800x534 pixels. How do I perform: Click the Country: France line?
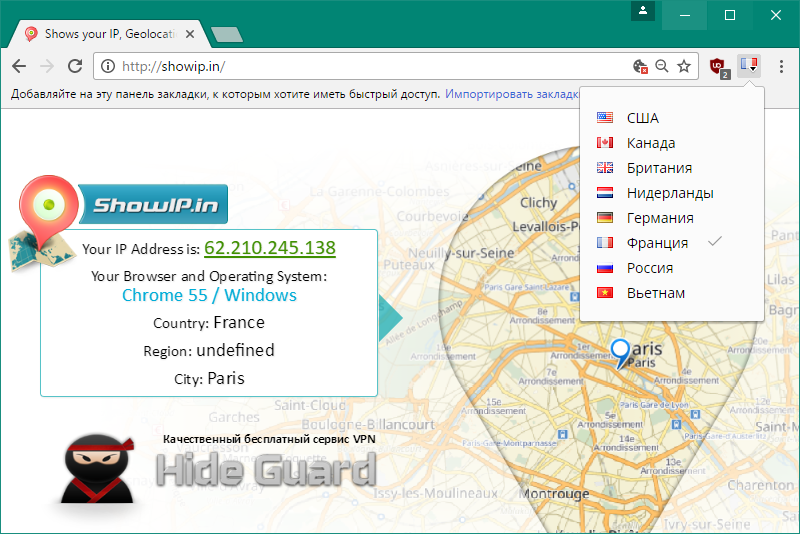pyautogui.click(x=209, y=323)
